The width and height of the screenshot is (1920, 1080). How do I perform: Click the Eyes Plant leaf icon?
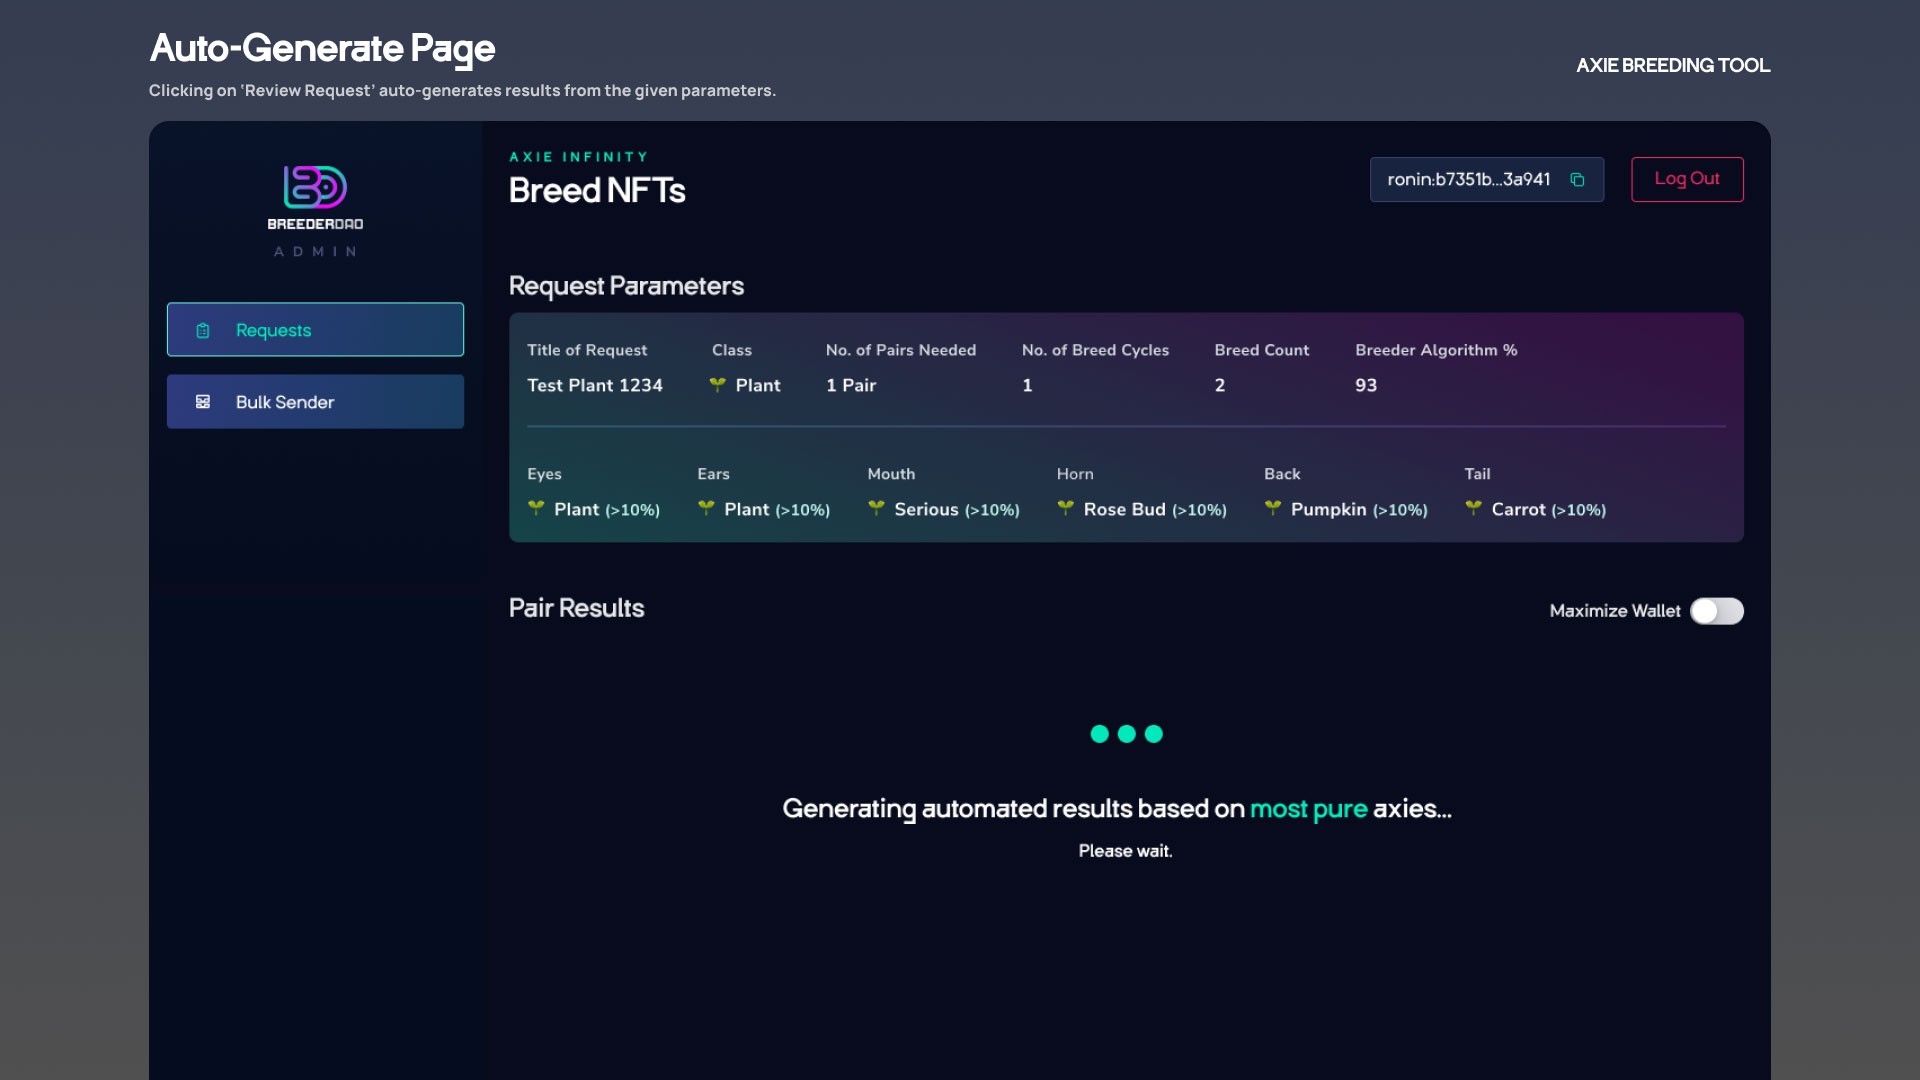point(536,508)
